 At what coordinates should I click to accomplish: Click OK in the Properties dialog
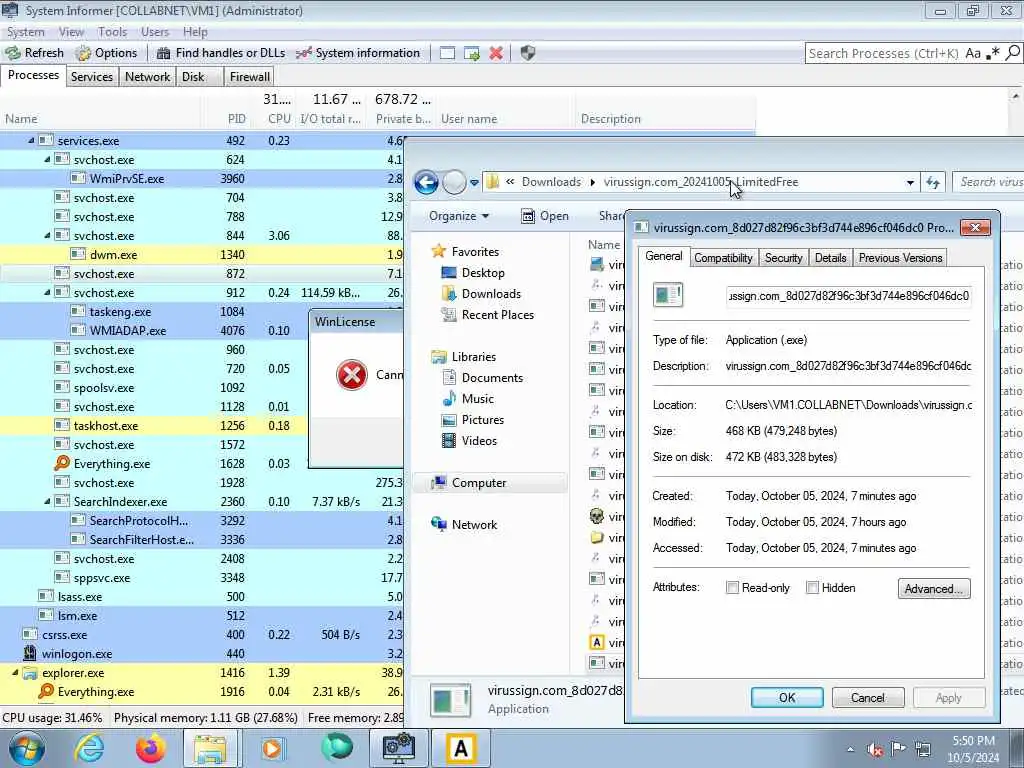[x=787, y=697]
